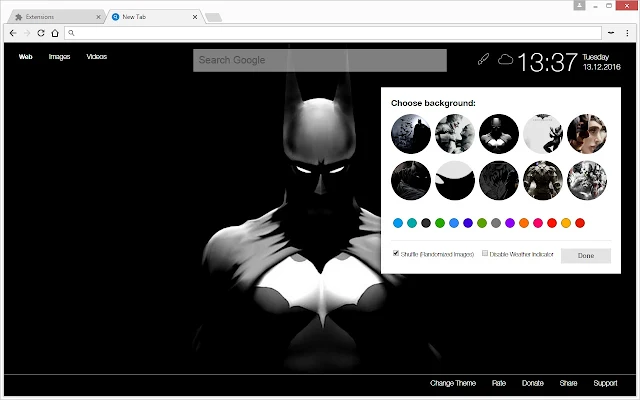
Task: Open Change Theme in the footer
Action: (453, 383)
